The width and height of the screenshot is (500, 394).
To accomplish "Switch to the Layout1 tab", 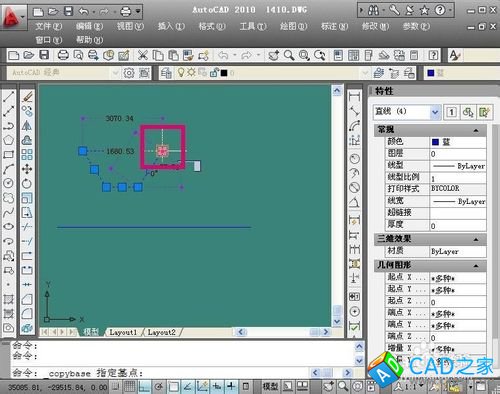I will coord(123,332).
